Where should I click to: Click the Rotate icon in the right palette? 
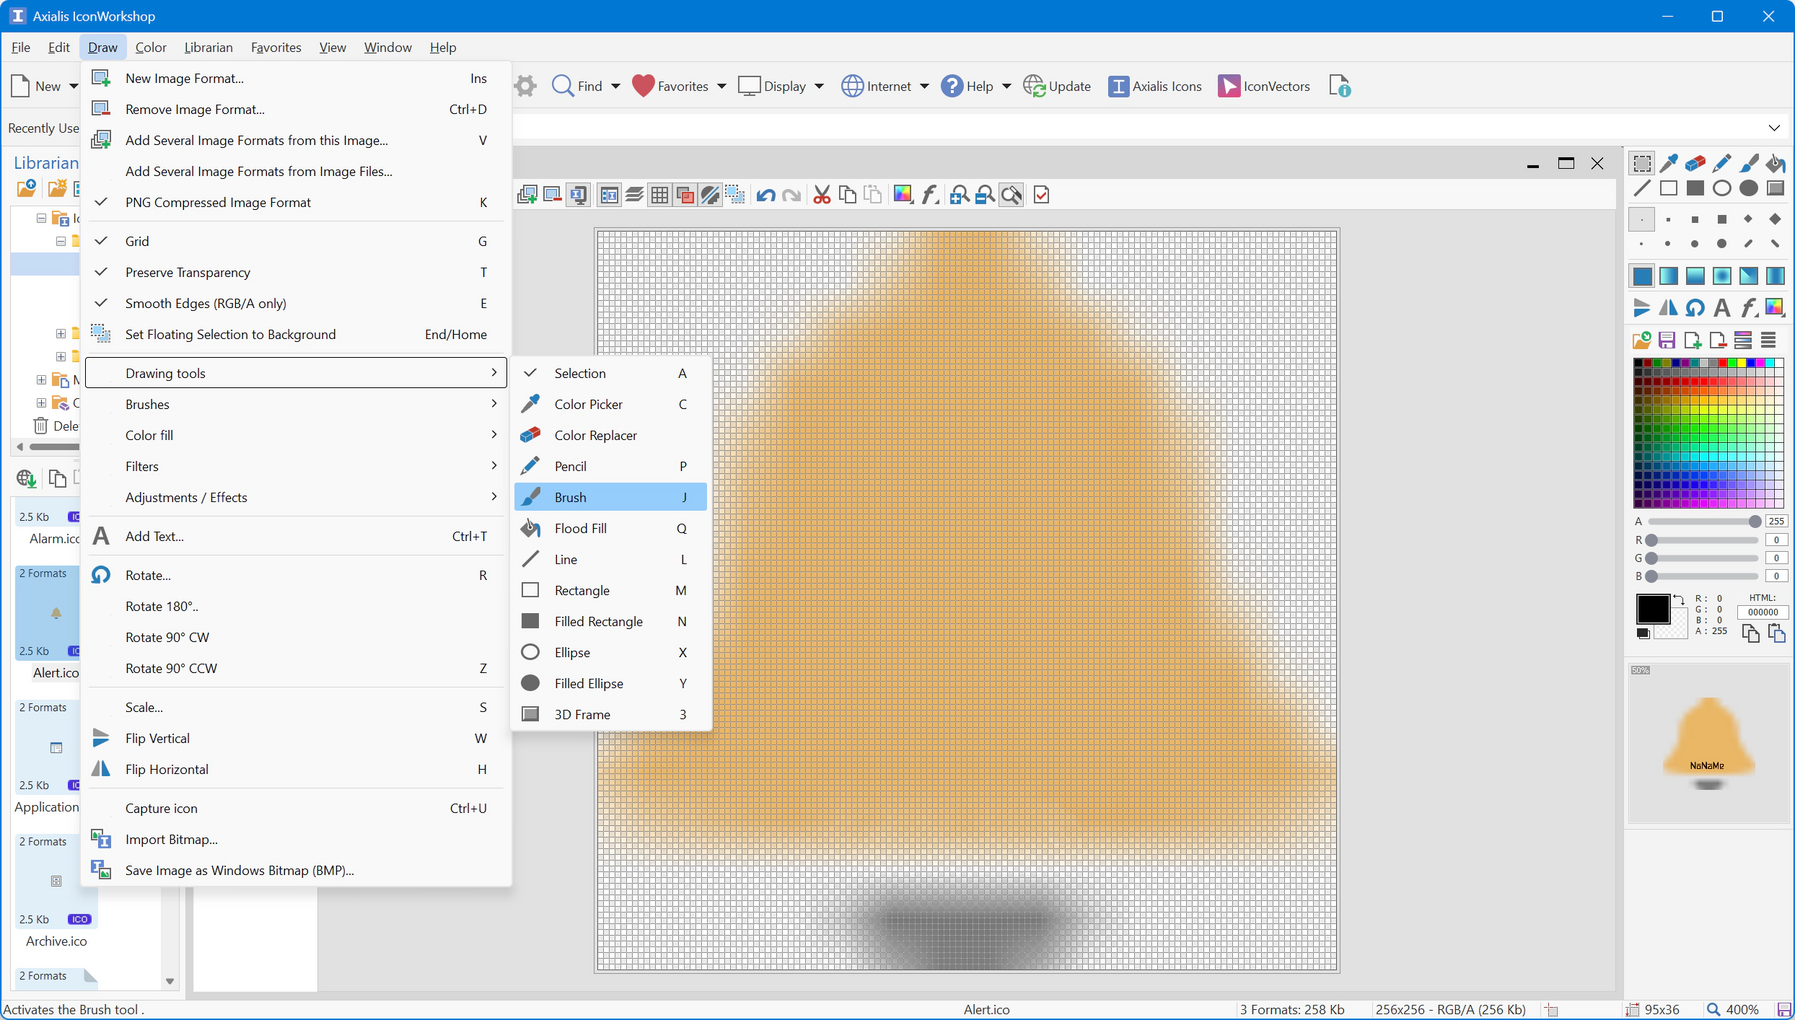(1695, 307)
